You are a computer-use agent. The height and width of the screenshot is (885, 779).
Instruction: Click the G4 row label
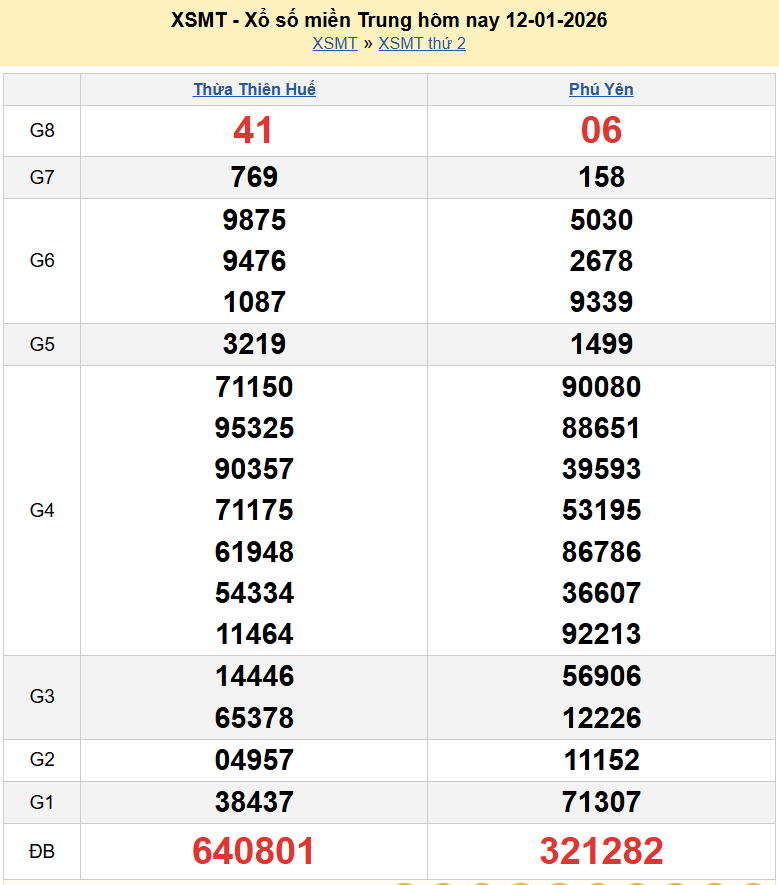[x=42, y=510]
